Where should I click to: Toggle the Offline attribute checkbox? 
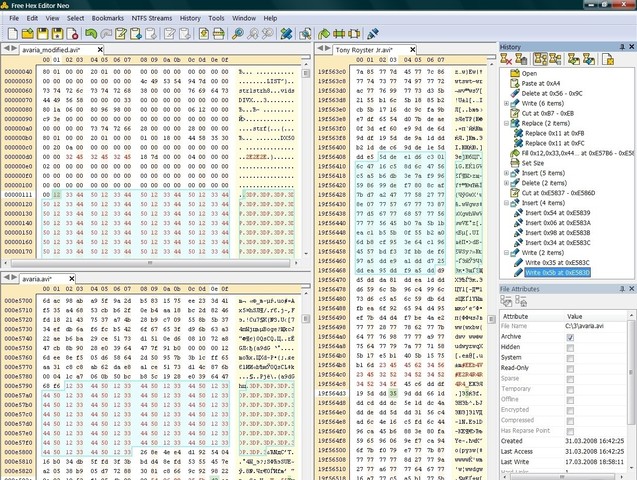pos(570,400)
